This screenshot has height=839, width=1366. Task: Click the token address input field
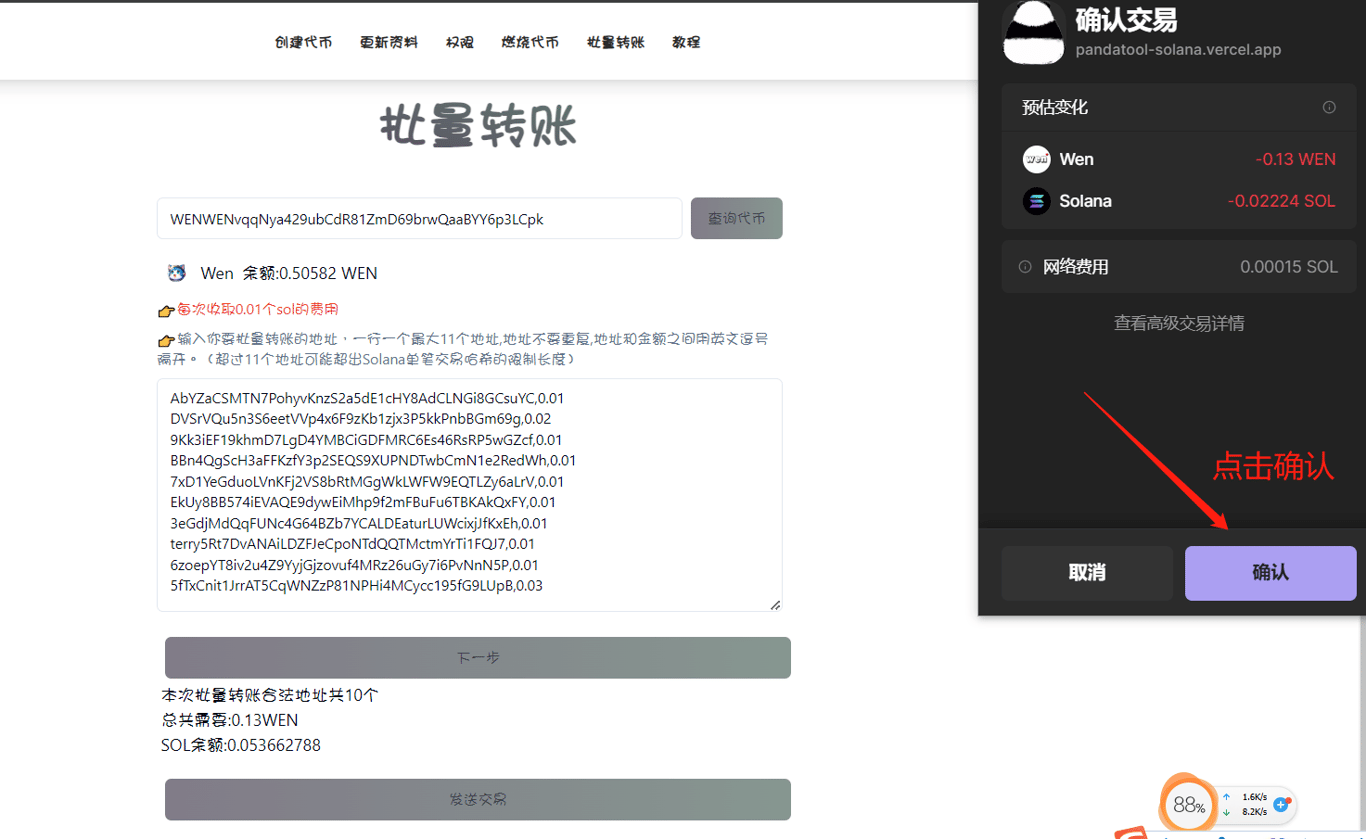[420, 218]
